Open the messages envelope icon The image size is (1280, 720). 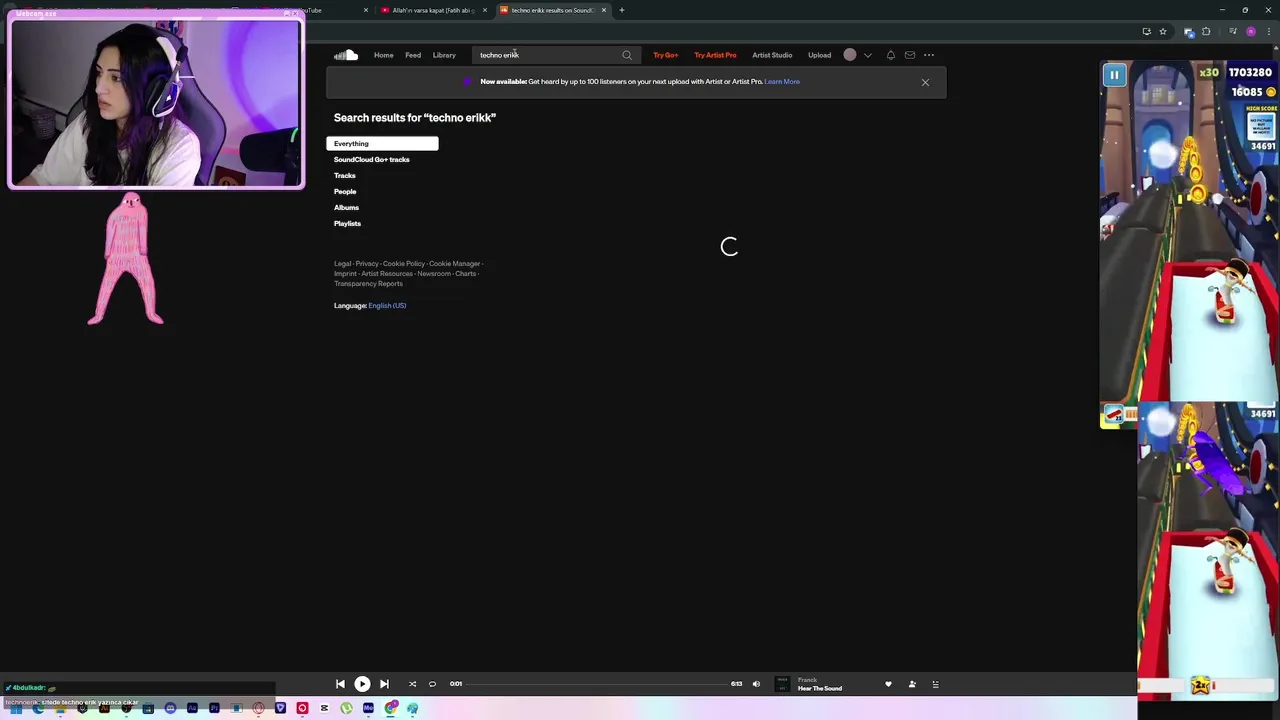(910, 55)
